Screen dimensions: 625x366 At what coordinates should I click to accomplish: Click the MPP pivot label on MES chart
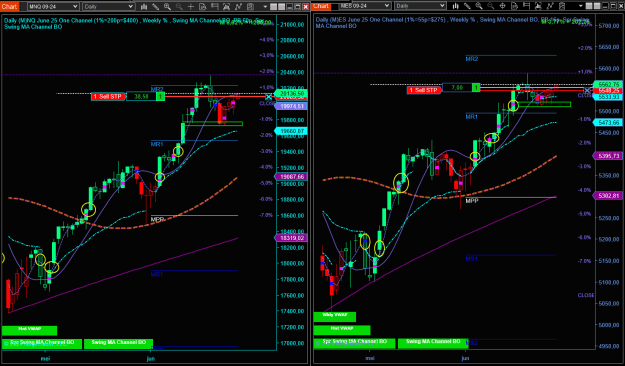[x=472, y=201]
